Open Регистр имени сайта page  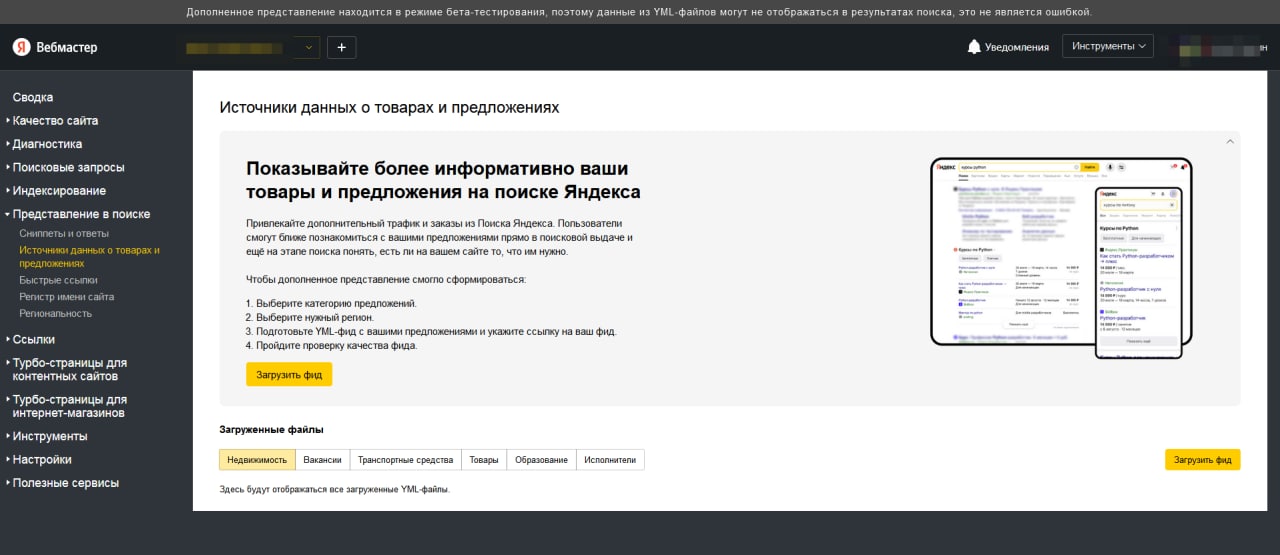[66, 297]
